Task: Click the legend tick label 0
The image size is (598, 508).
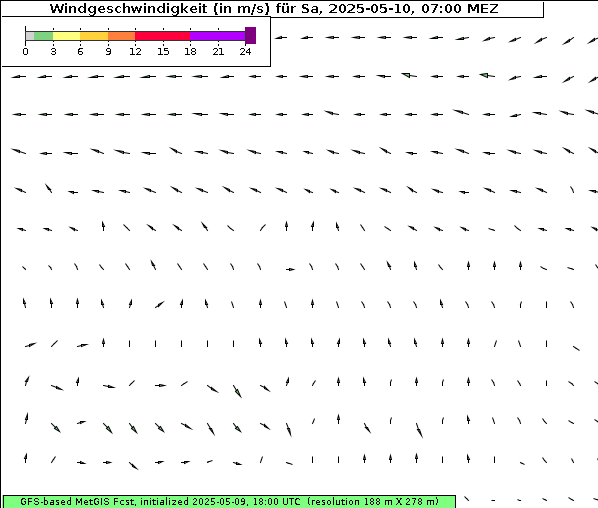Action: click(x=25, y=51)
